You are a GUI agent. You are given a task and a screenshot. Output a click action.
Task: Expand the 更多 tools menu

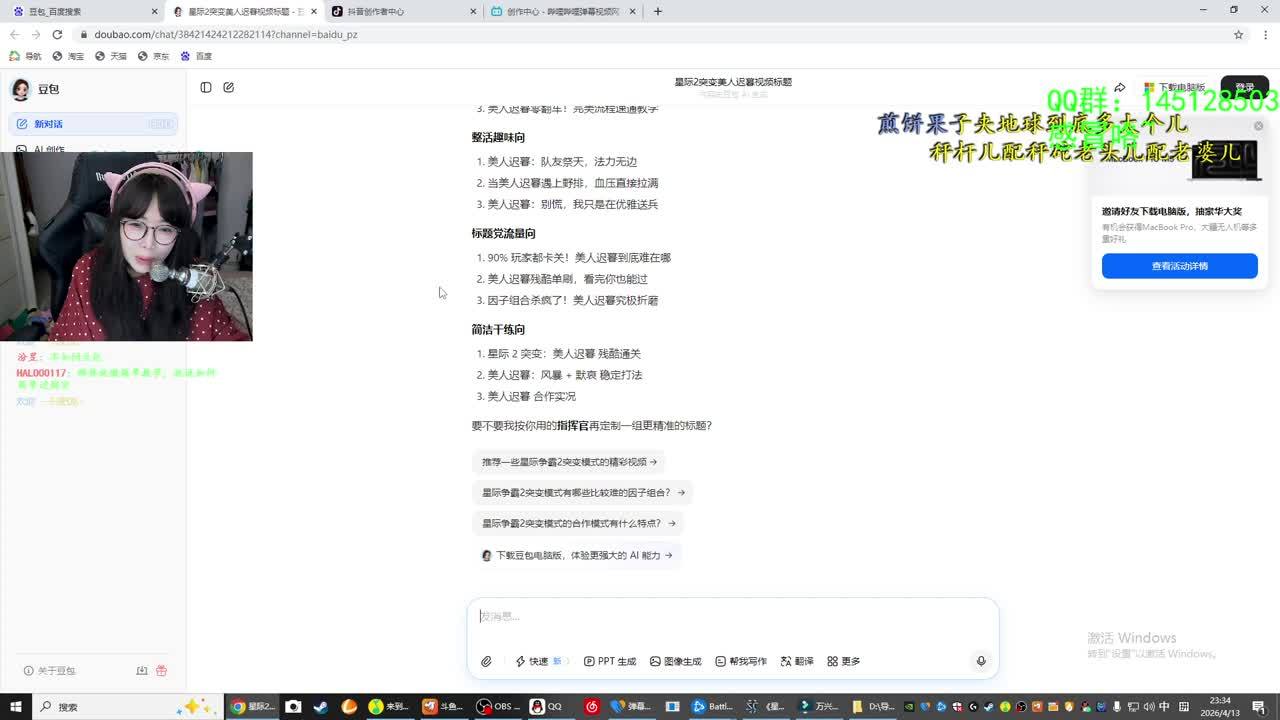click(843, 661)
